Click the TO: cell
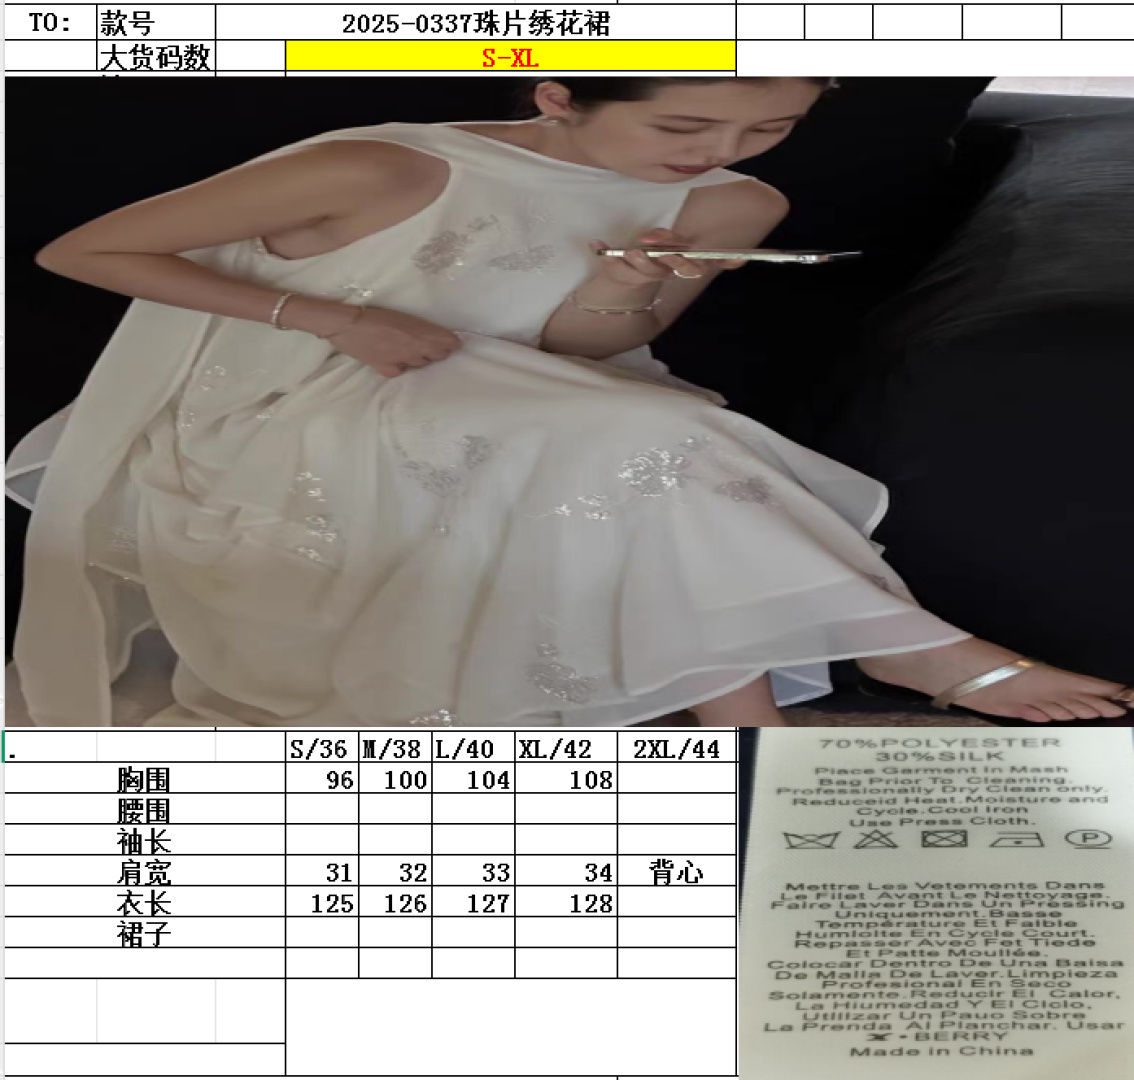The image size is (1134, 1080). pyautogui.click(x=50, y=23)
